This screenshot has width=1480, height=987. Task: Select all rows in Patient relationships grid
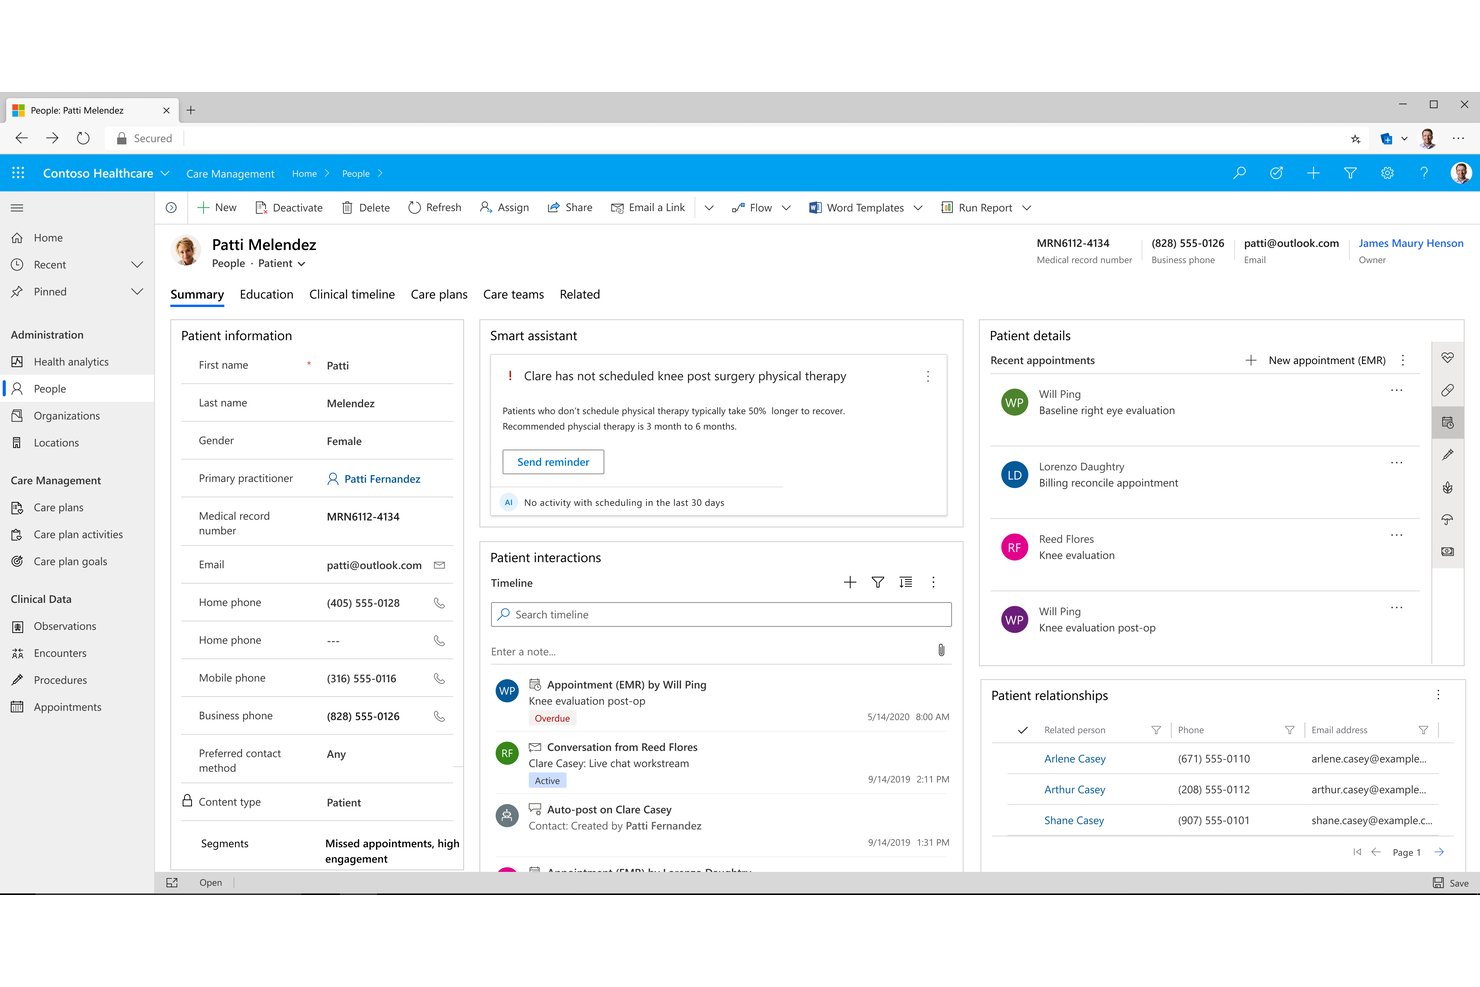tap(1022, 730)
